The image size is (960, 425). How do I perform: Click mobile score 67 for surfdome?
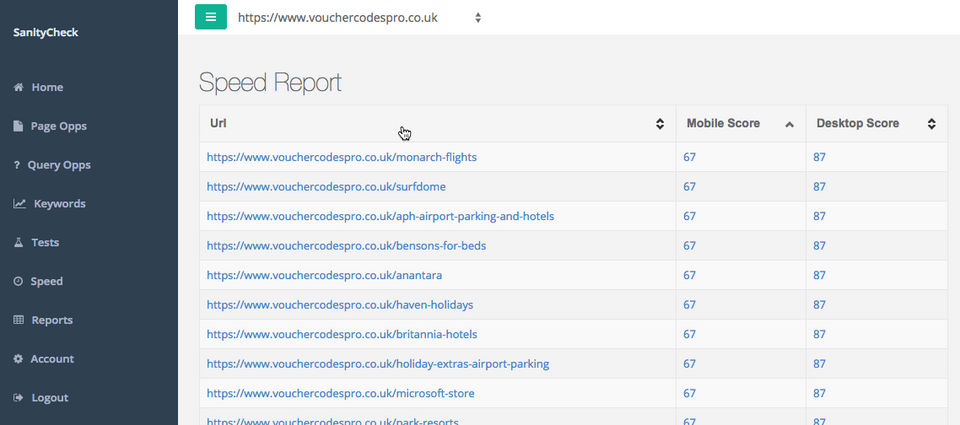(x=689, y=186)
